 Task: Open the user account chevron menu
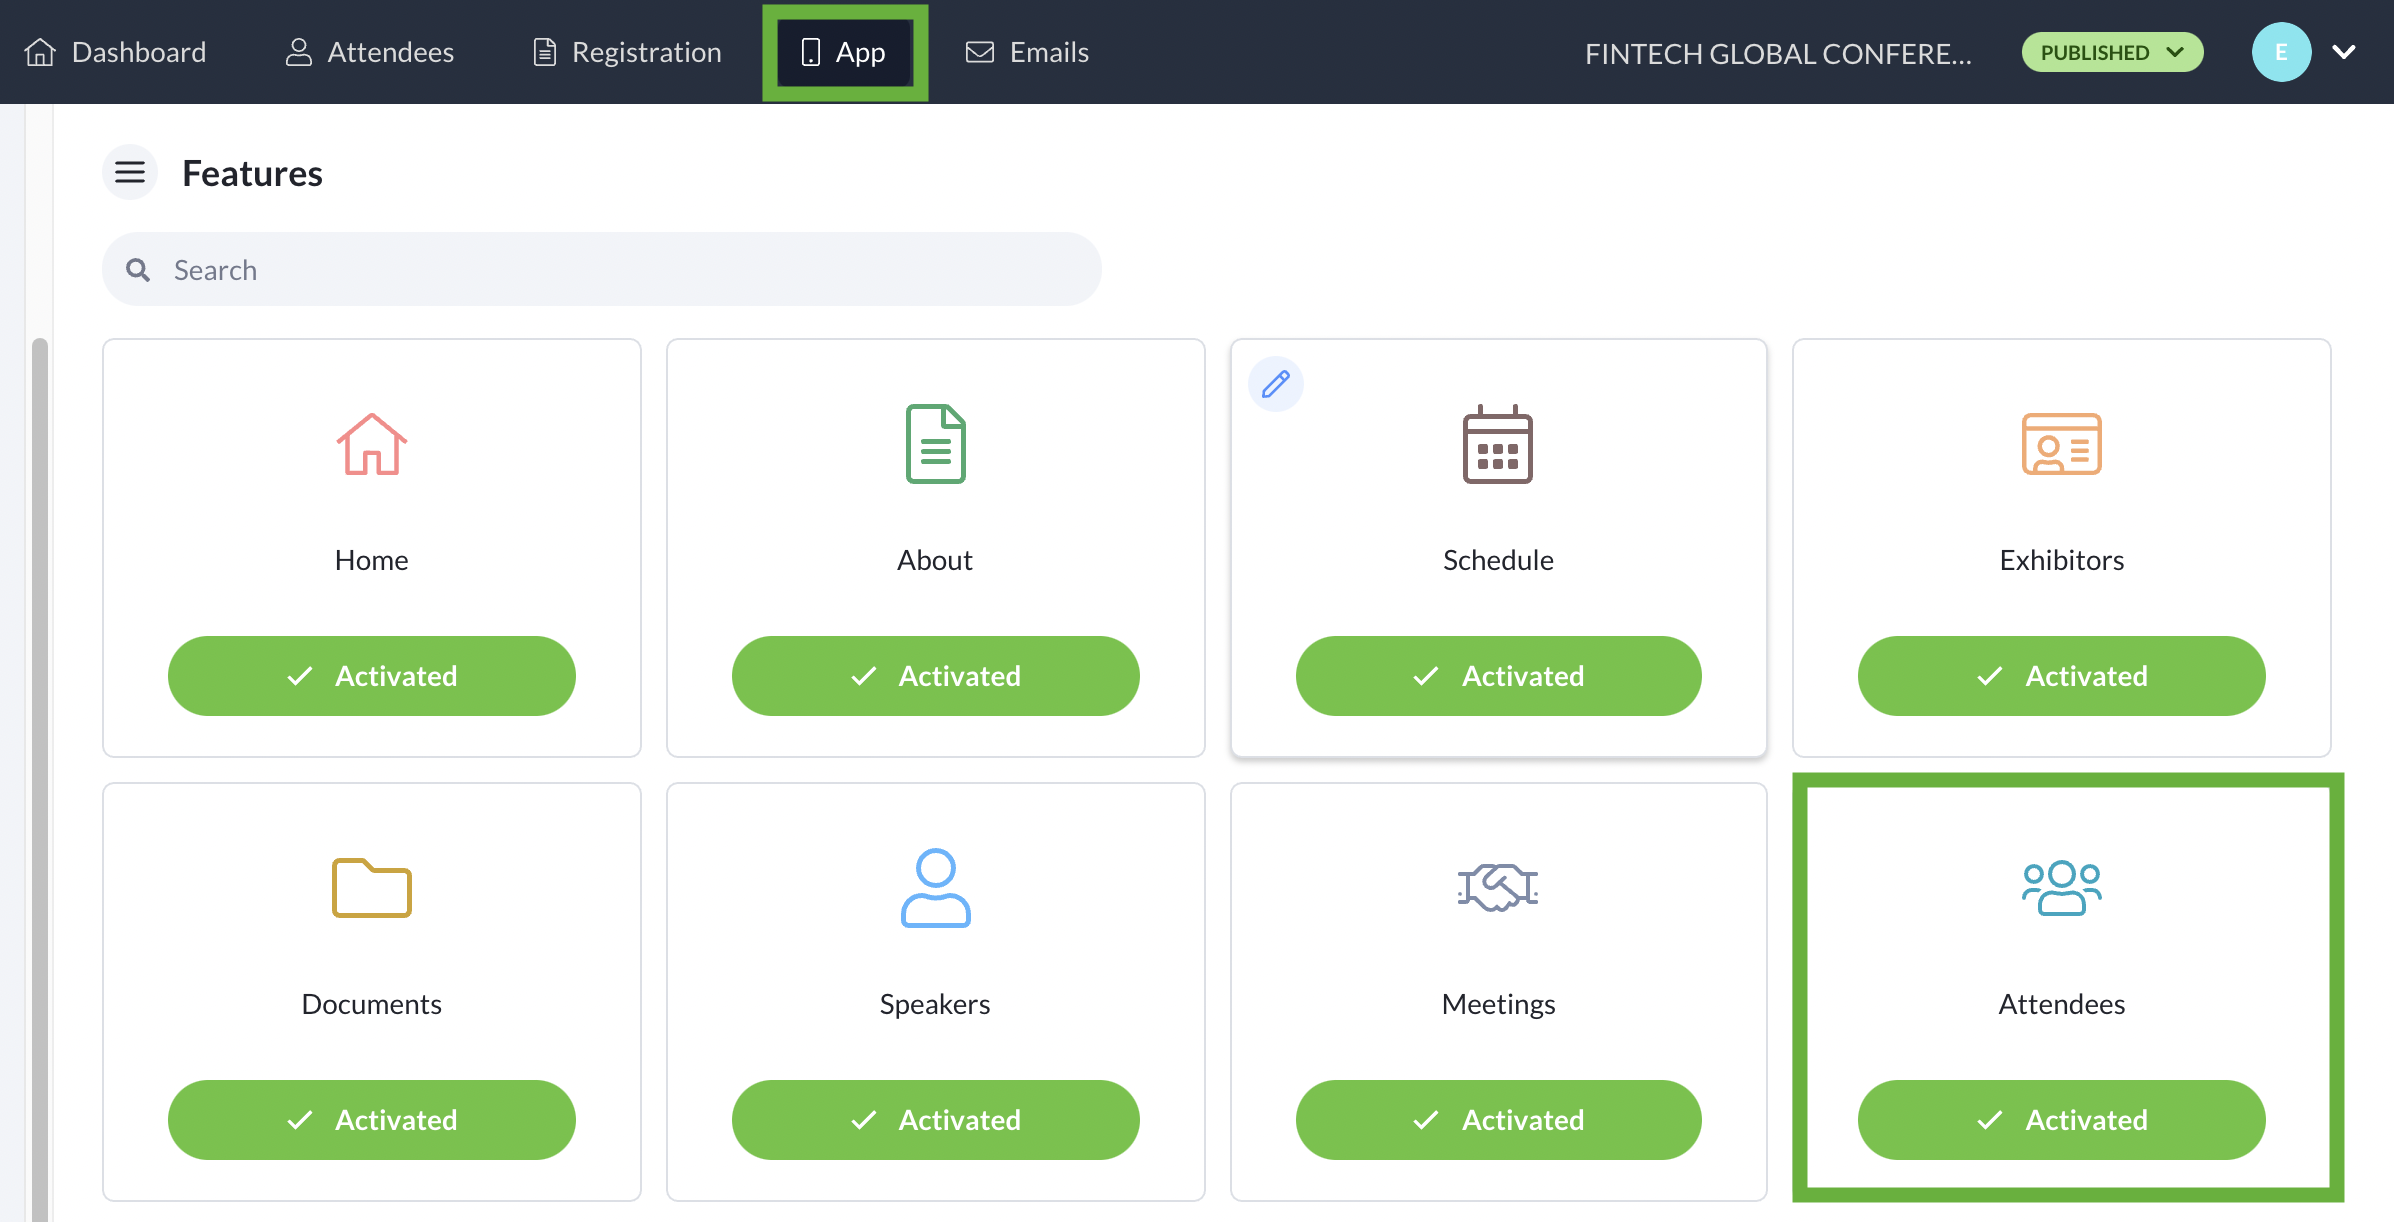pos(2344,52)
